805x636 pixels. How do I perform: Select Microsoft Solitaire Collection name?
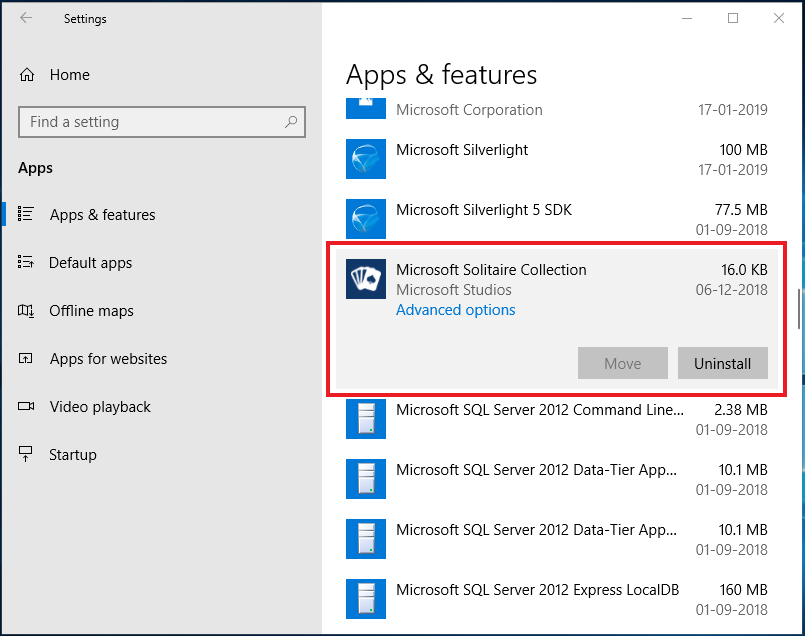[491, 270]
